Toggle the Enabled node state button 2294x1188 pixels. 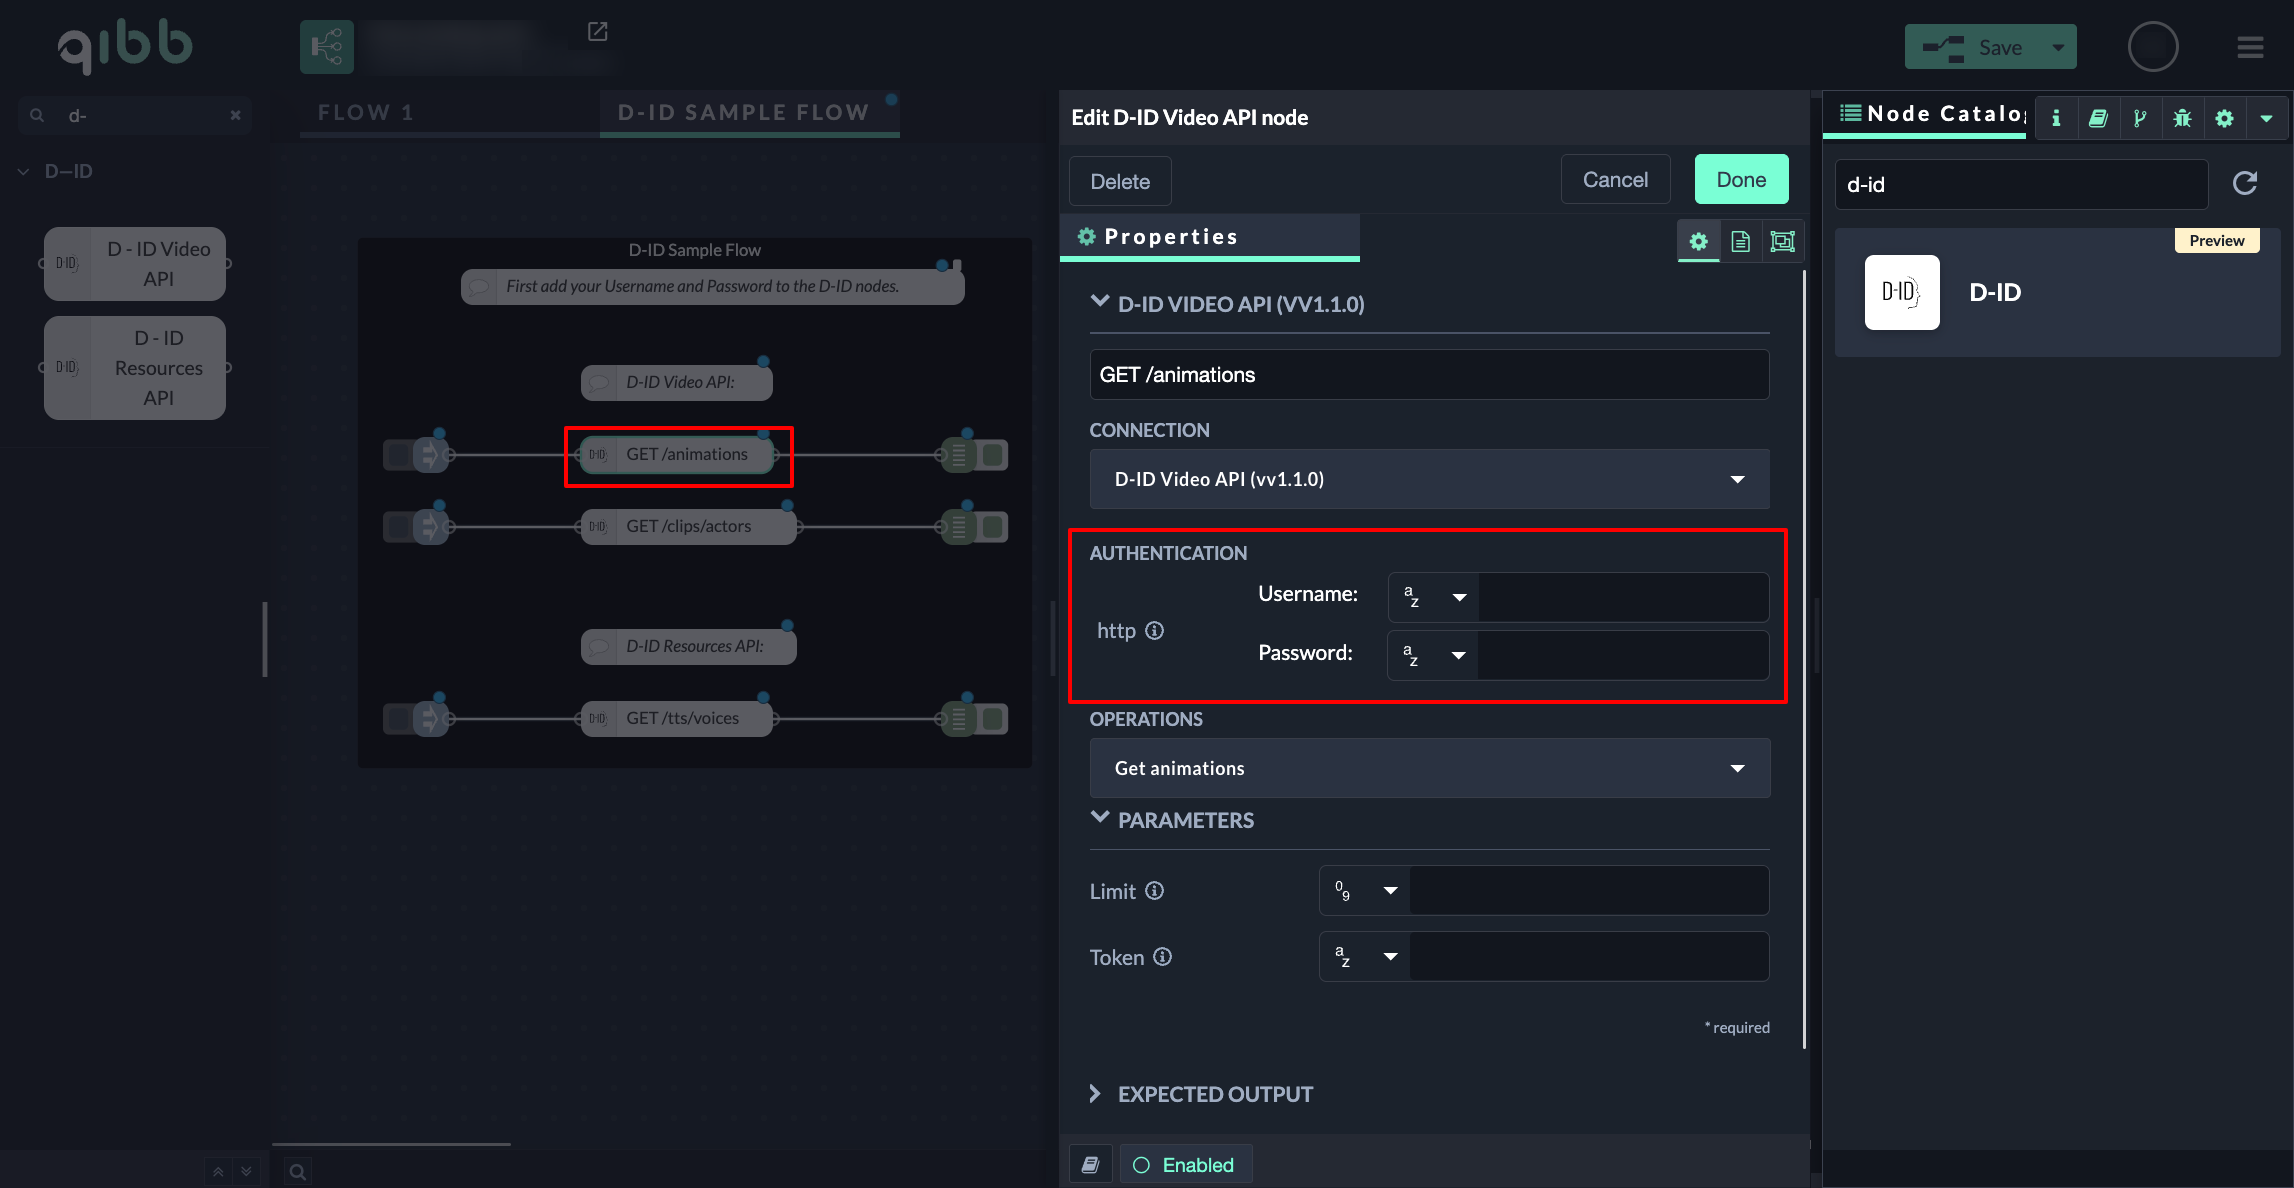1185,1165
